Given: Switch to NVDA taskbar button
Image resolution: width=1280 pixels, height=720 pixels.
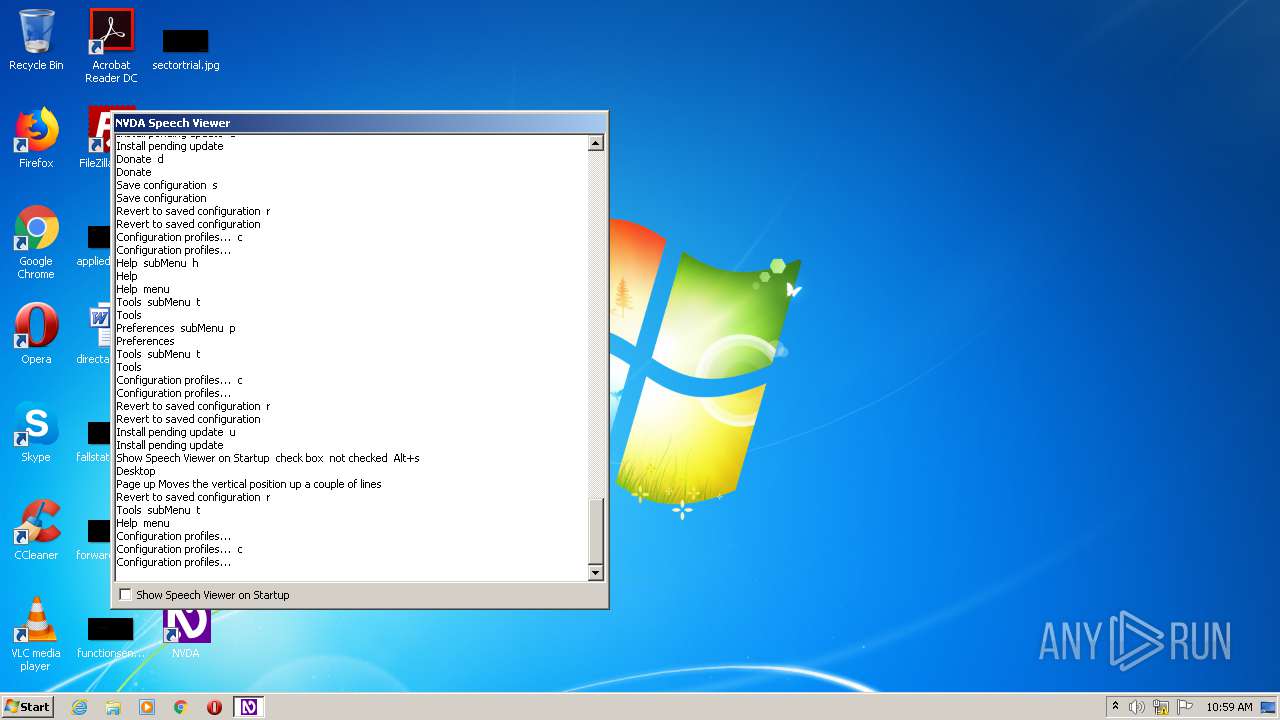Looking at the screenshot, I should (249, 707).
